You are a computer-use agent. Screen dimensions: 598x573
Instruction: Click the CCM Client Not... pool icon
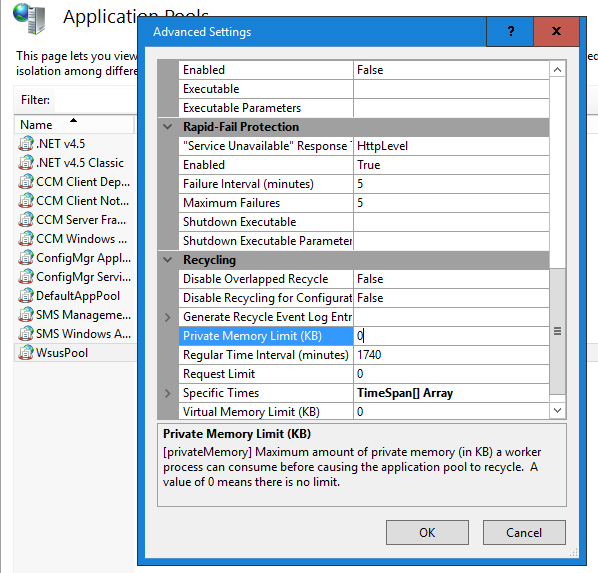click(x=26, y=201)
